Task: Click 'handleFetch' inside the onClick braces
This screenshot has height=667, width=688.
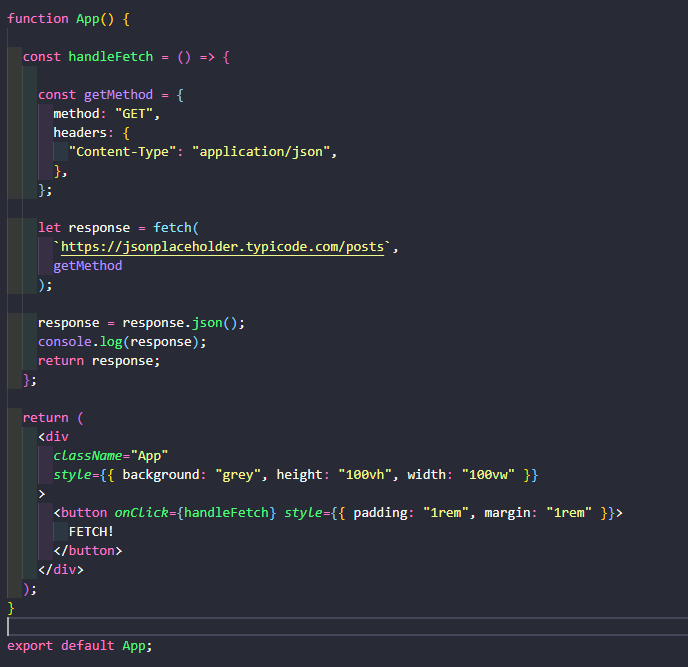Action: click(x=226, y=513)
